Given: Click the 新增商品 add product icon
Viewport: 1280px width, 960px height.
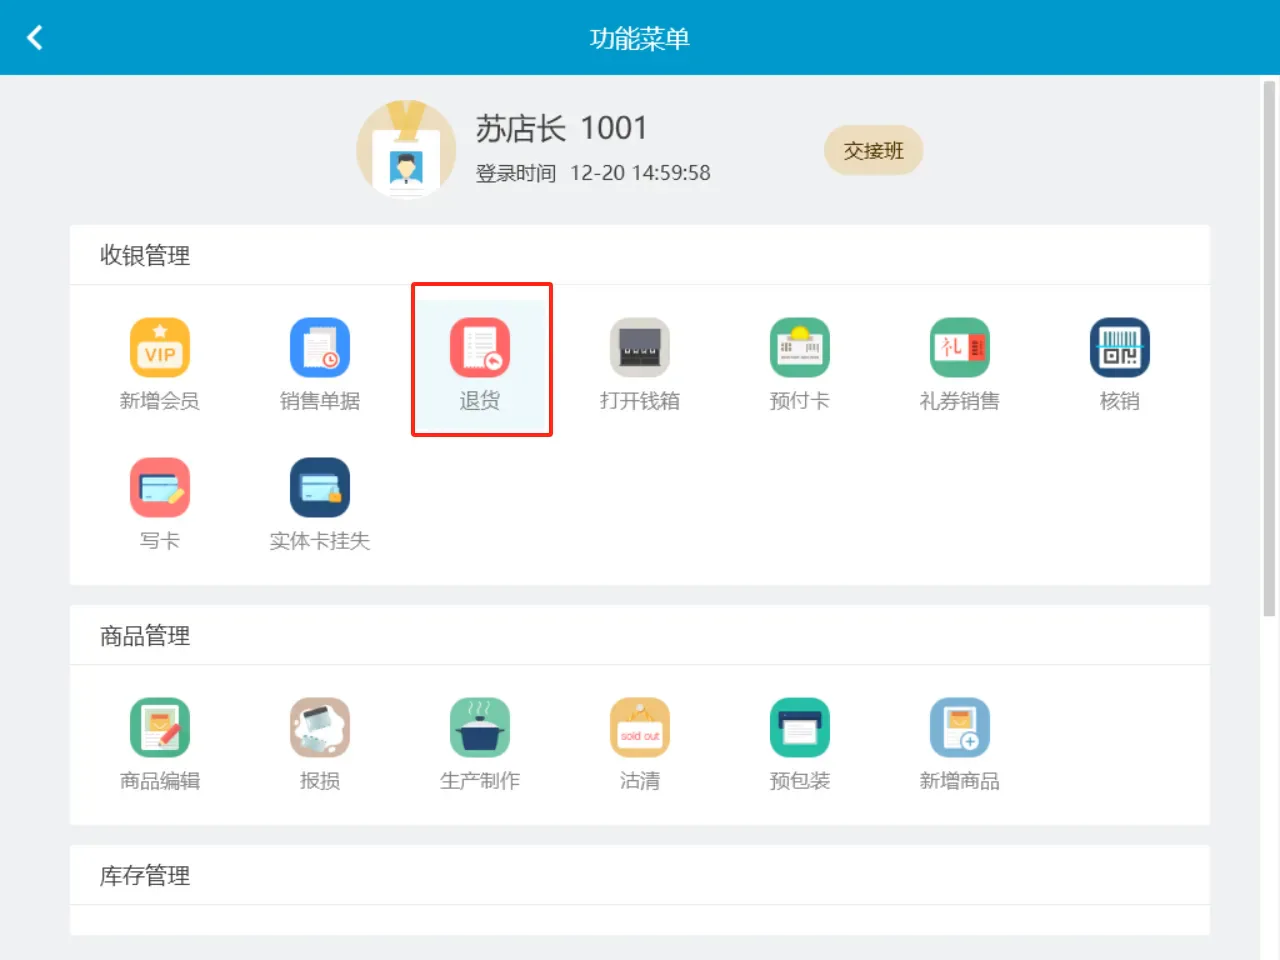Looking at the screenshot, I should click(960, 727).
